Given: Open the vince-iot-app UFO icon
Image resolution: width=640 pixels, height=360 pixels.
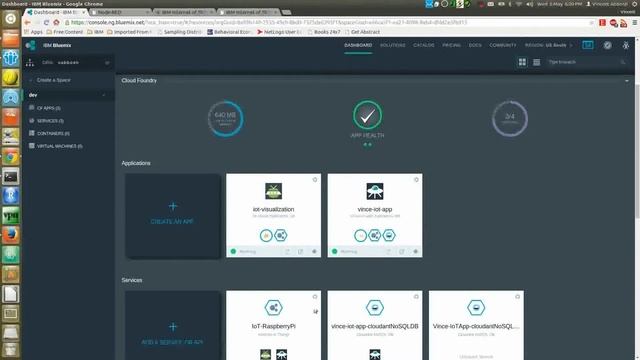Looking at the screenshot, I should point(375,191).
